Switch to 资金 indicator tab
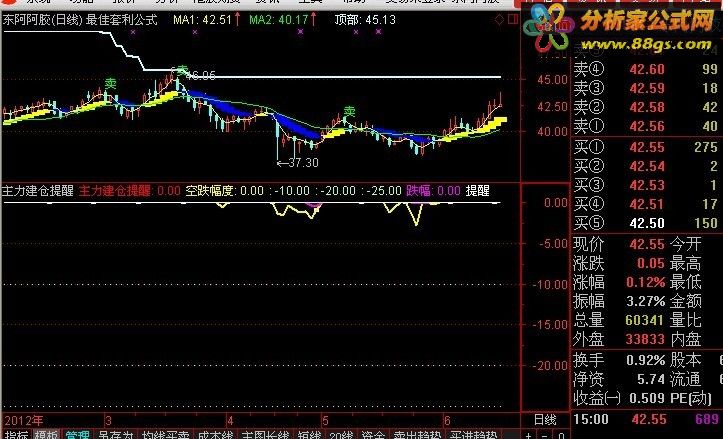 [373, 434]
